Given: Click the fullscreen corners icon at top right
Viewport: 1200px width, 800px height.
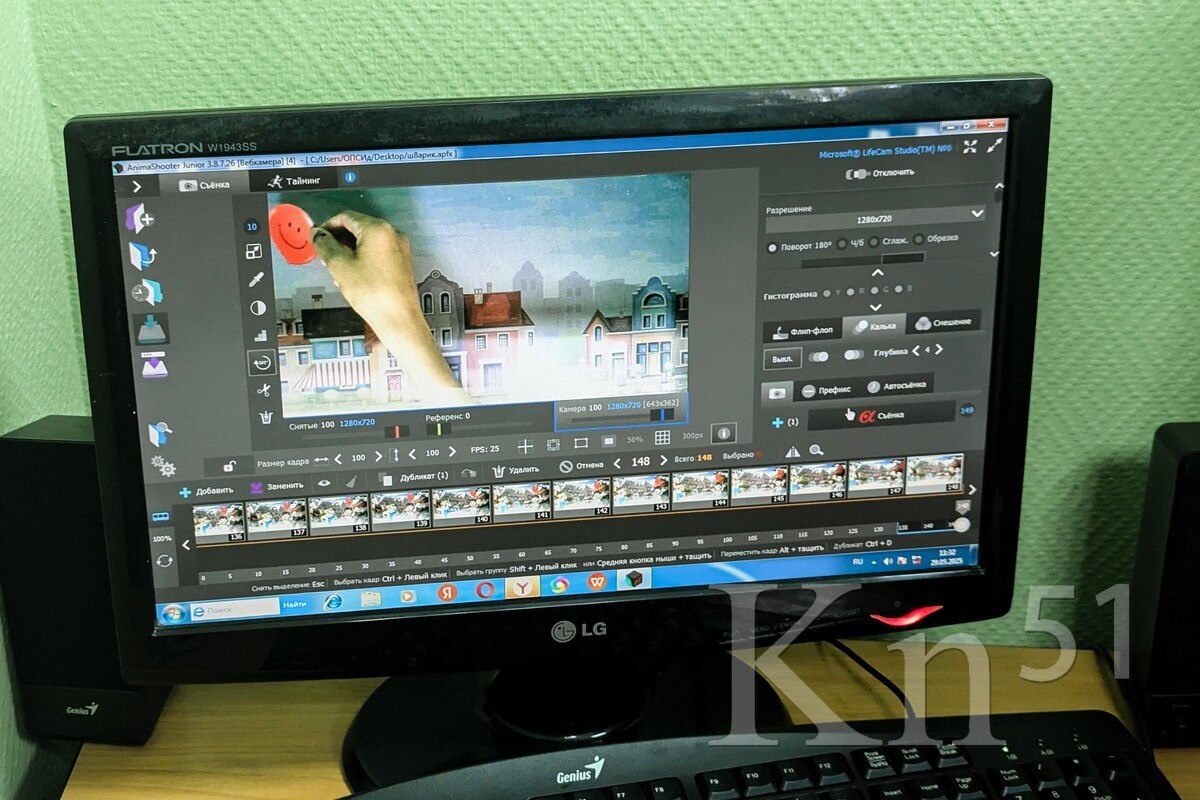Looking at the screenshot, I should (969, 146).
